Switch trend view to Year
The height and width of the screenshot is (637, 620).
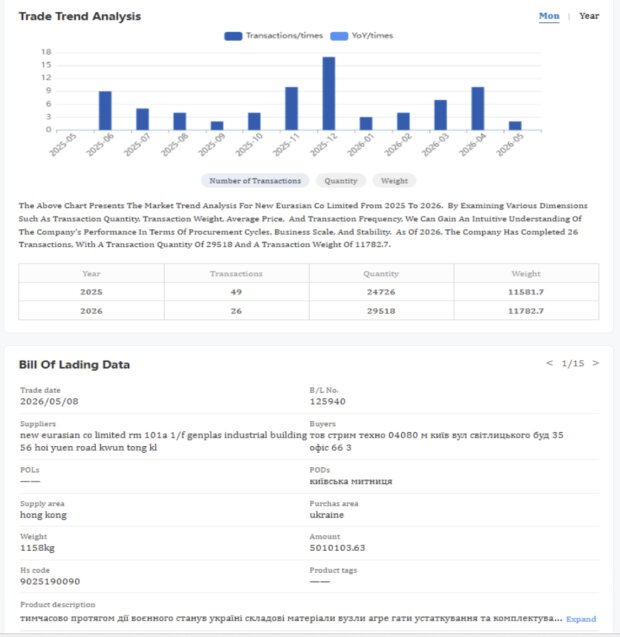click(589, 16)
